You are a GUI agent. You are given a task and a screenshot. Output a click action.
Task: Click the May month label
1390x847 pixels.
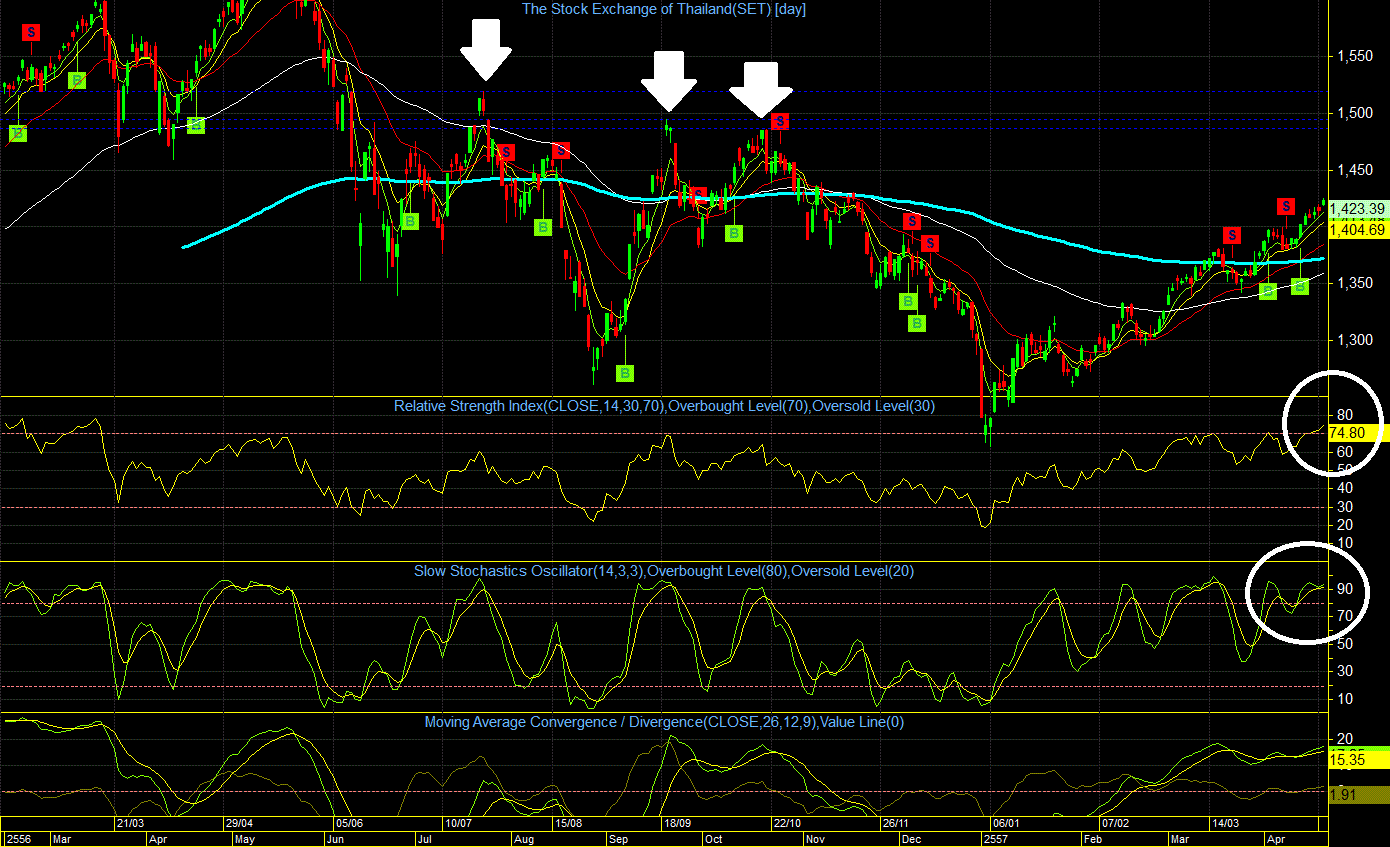246,839
